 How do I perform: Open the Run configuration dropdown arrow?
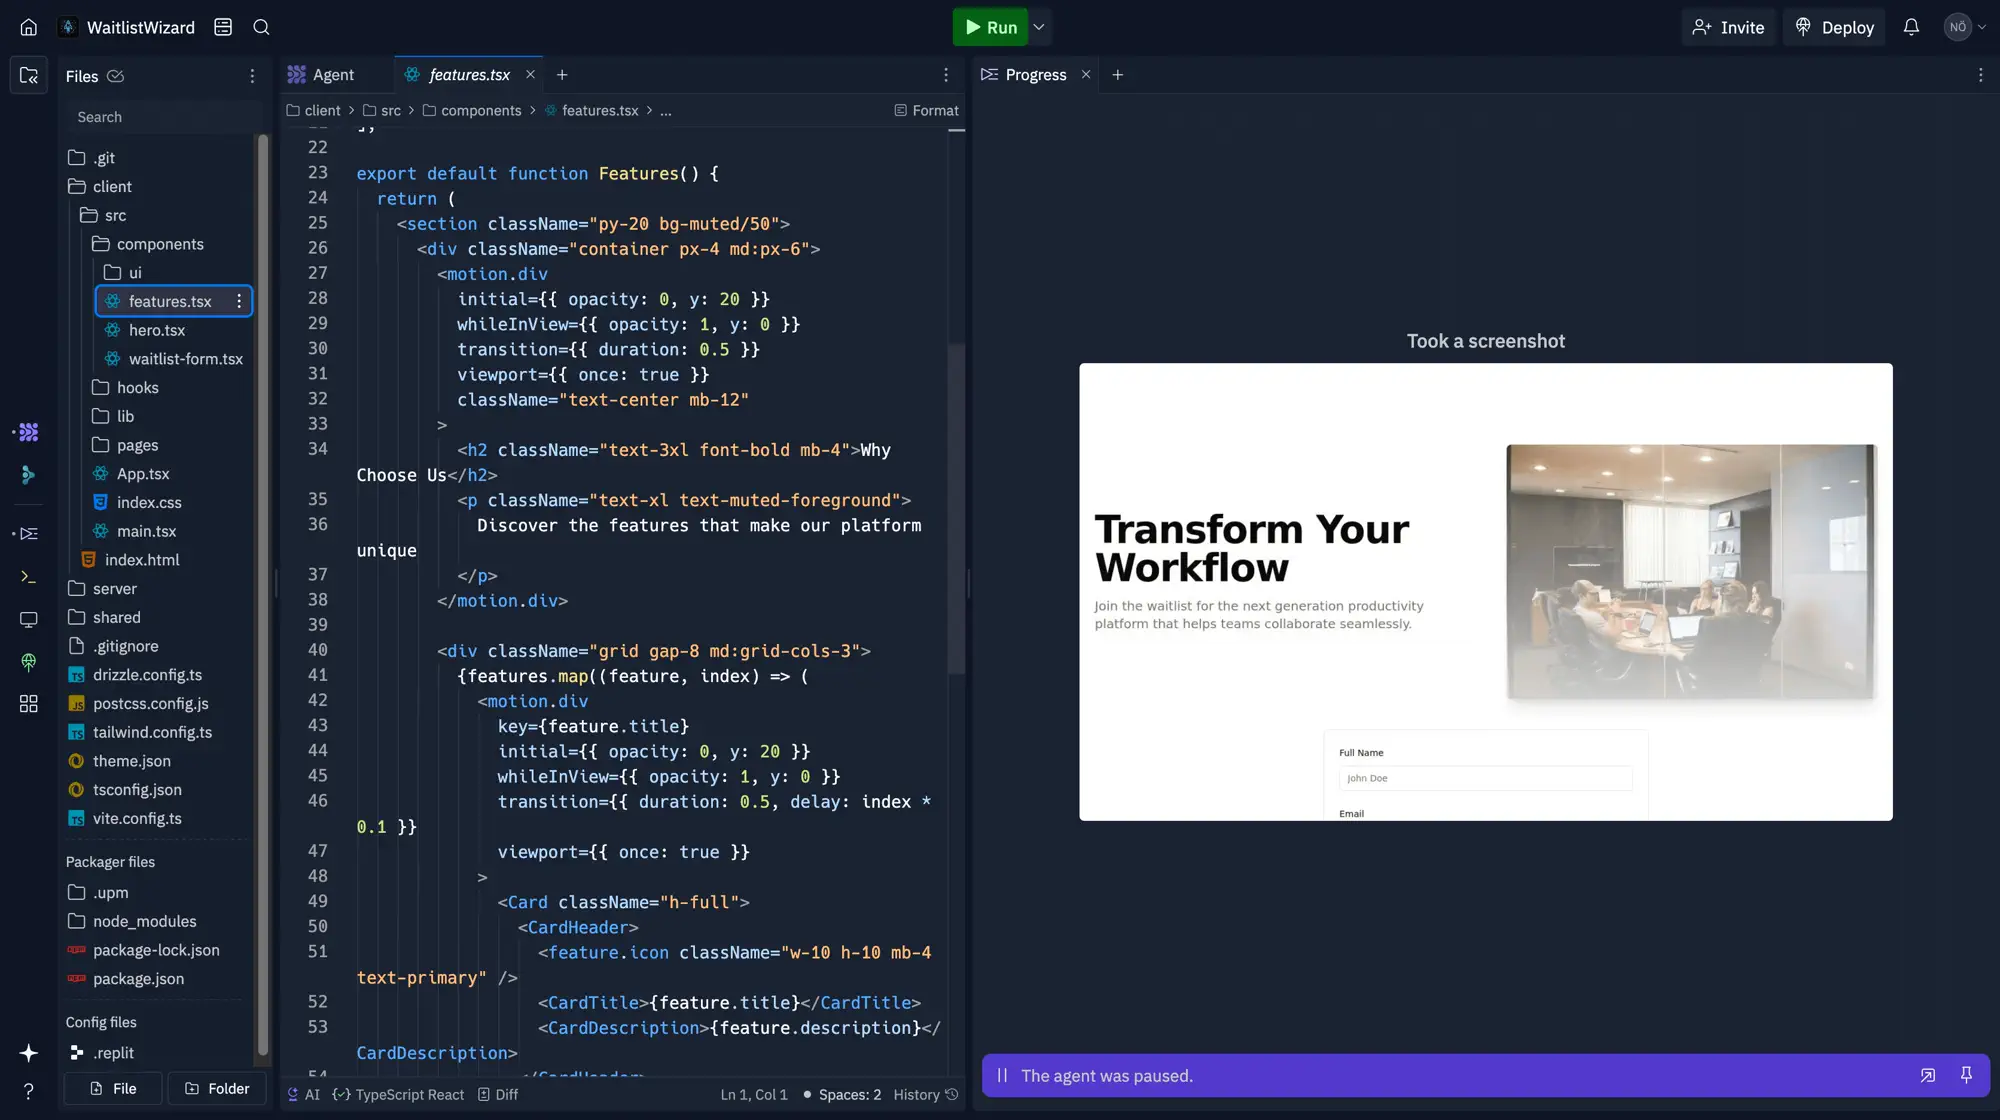coord(1039,27)
